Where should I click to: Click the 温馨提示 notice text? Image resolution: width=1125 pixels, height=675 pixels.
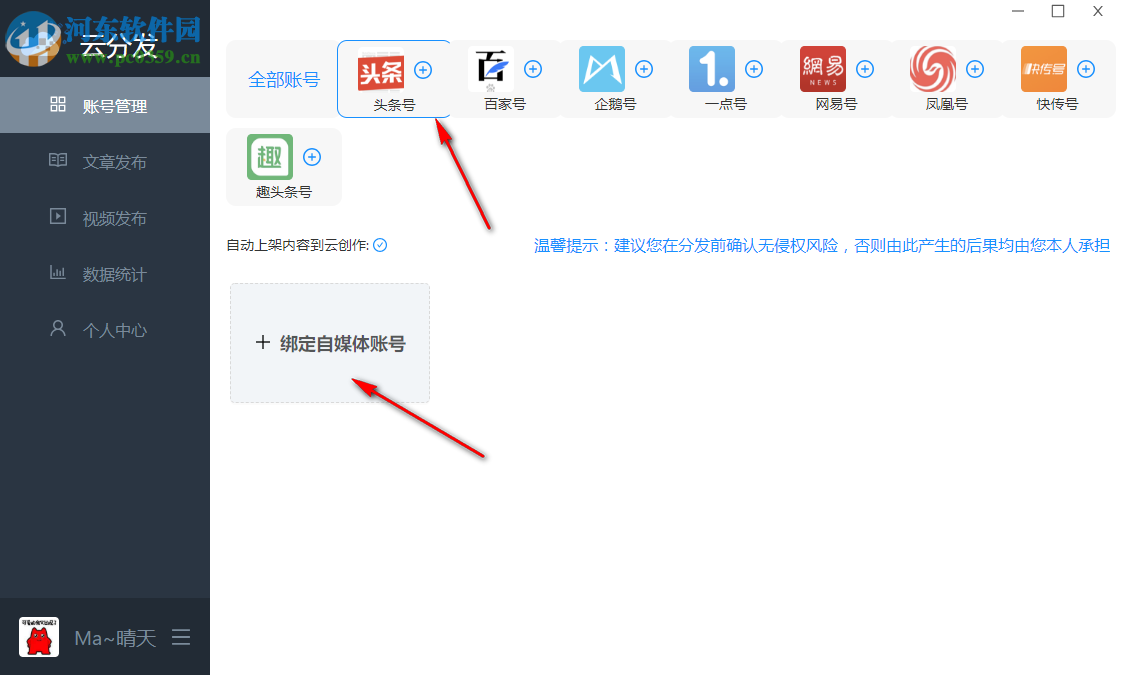tap(822, 245)
